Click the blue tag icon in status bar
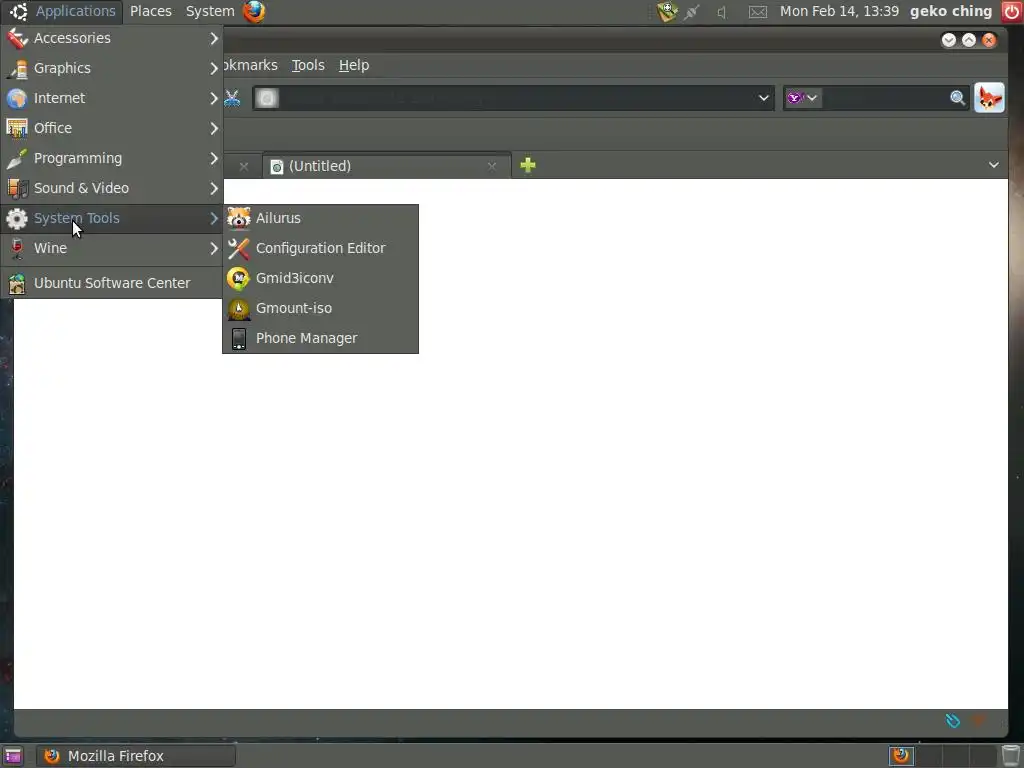 point(953,721)
